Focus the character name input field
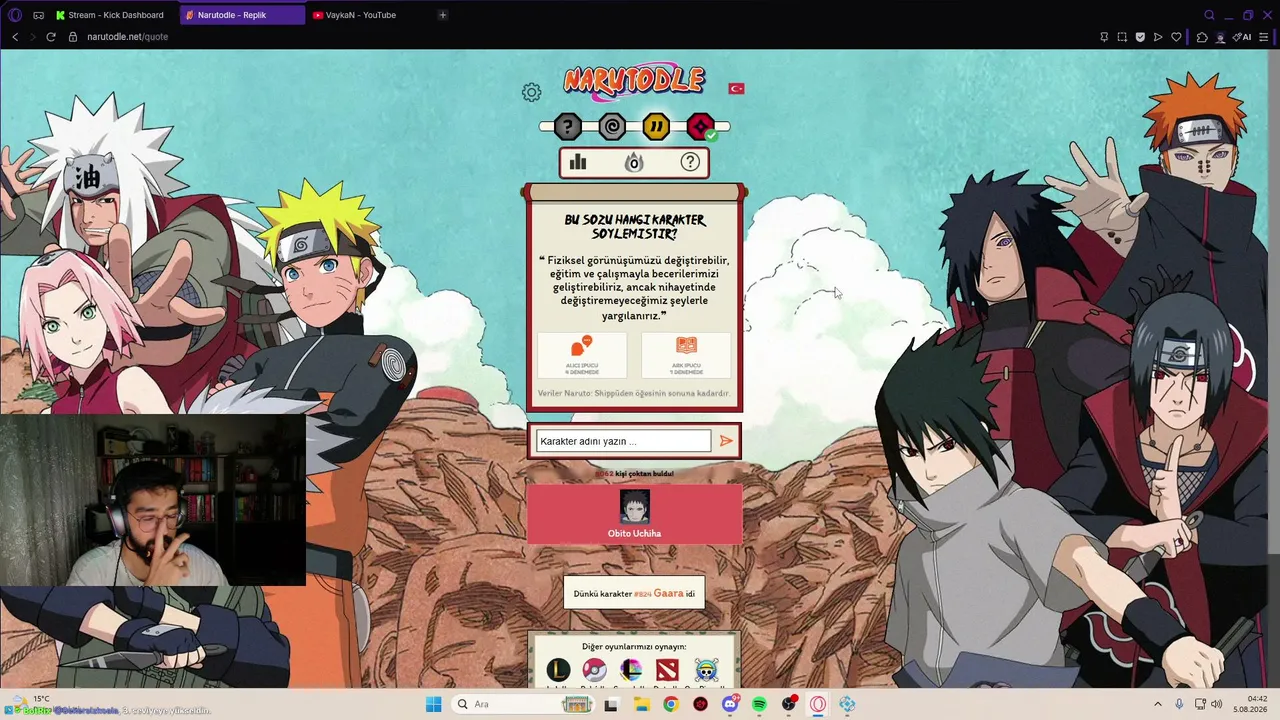This screenshot has width=1280, height=720. [623, 441]
